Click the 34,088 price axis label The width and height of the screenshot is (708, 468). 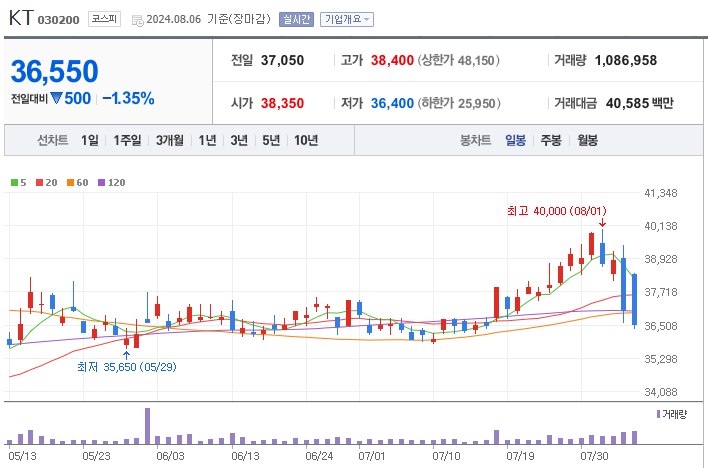(x=661, y=392)
